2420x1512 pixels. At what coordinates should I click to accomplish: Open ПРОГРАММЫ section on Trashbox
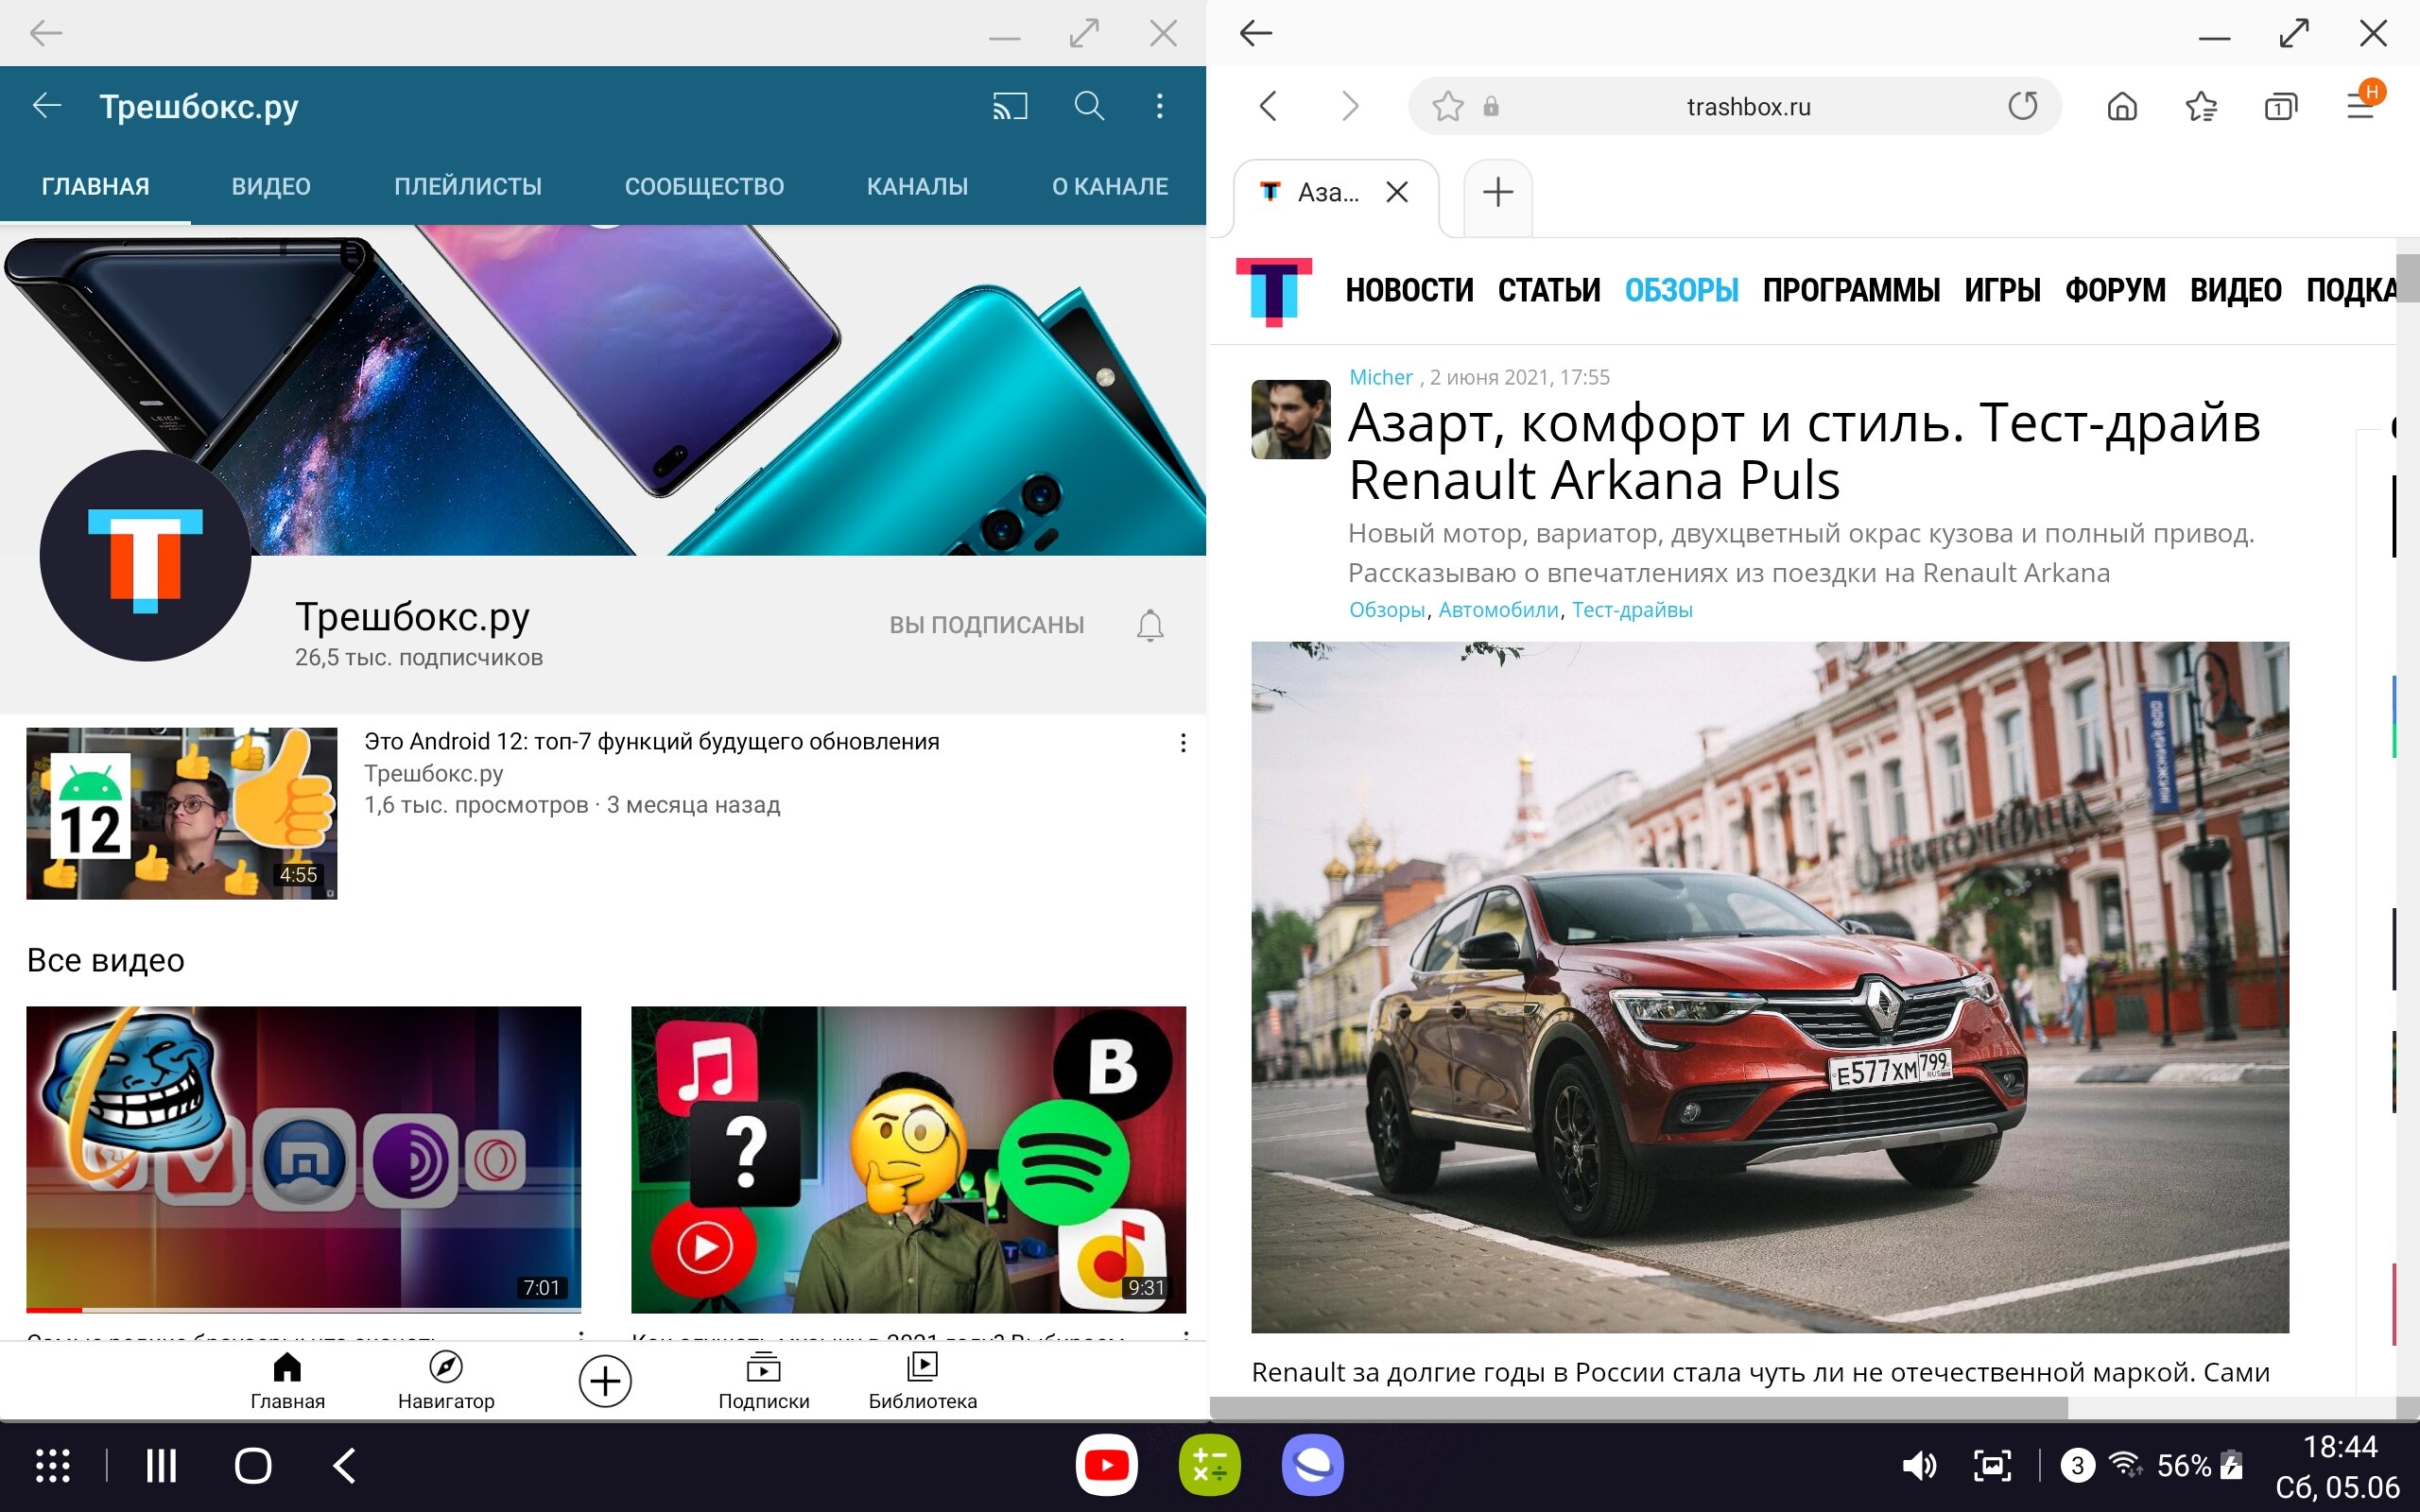point(1851,291)
